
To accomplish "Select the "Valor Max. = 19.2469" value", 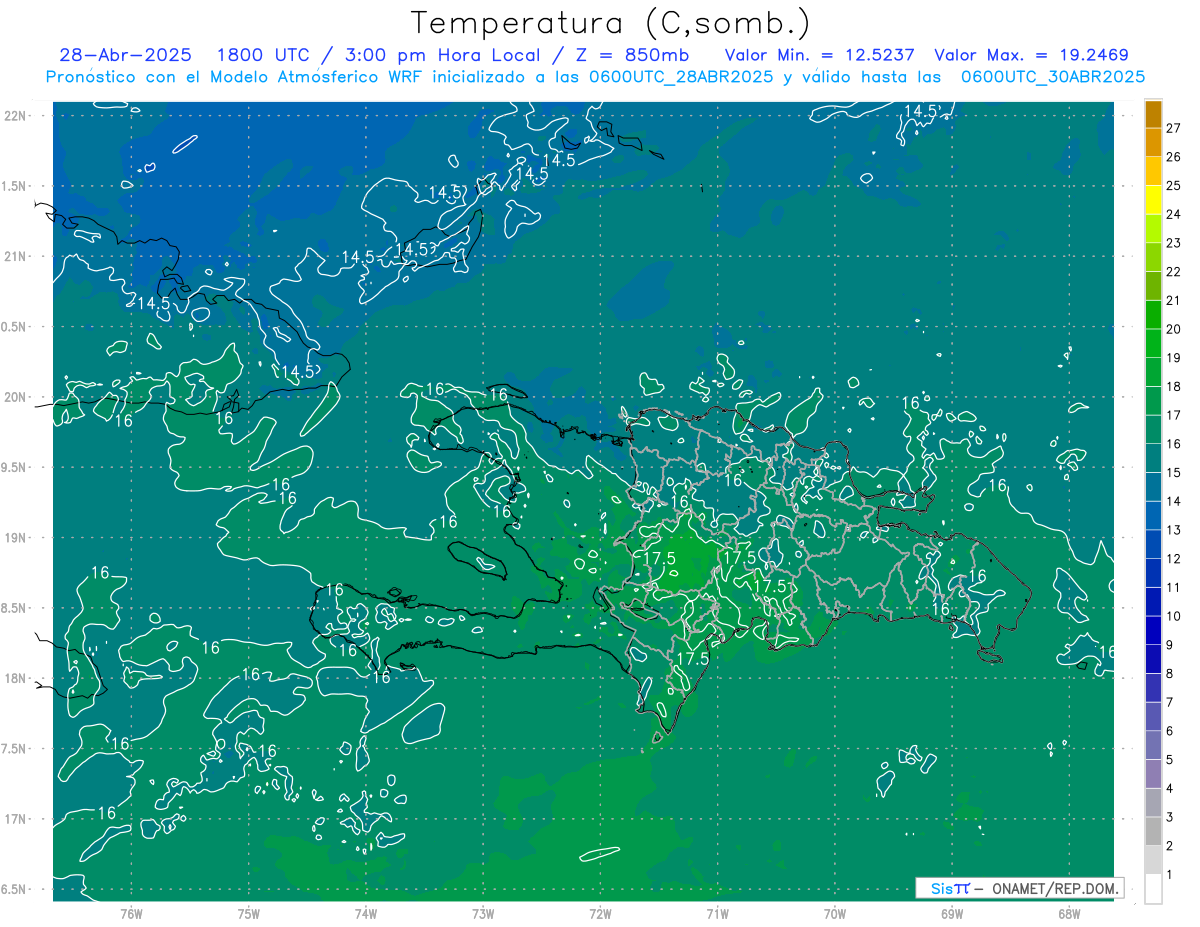I will [x=1031, y=55].
